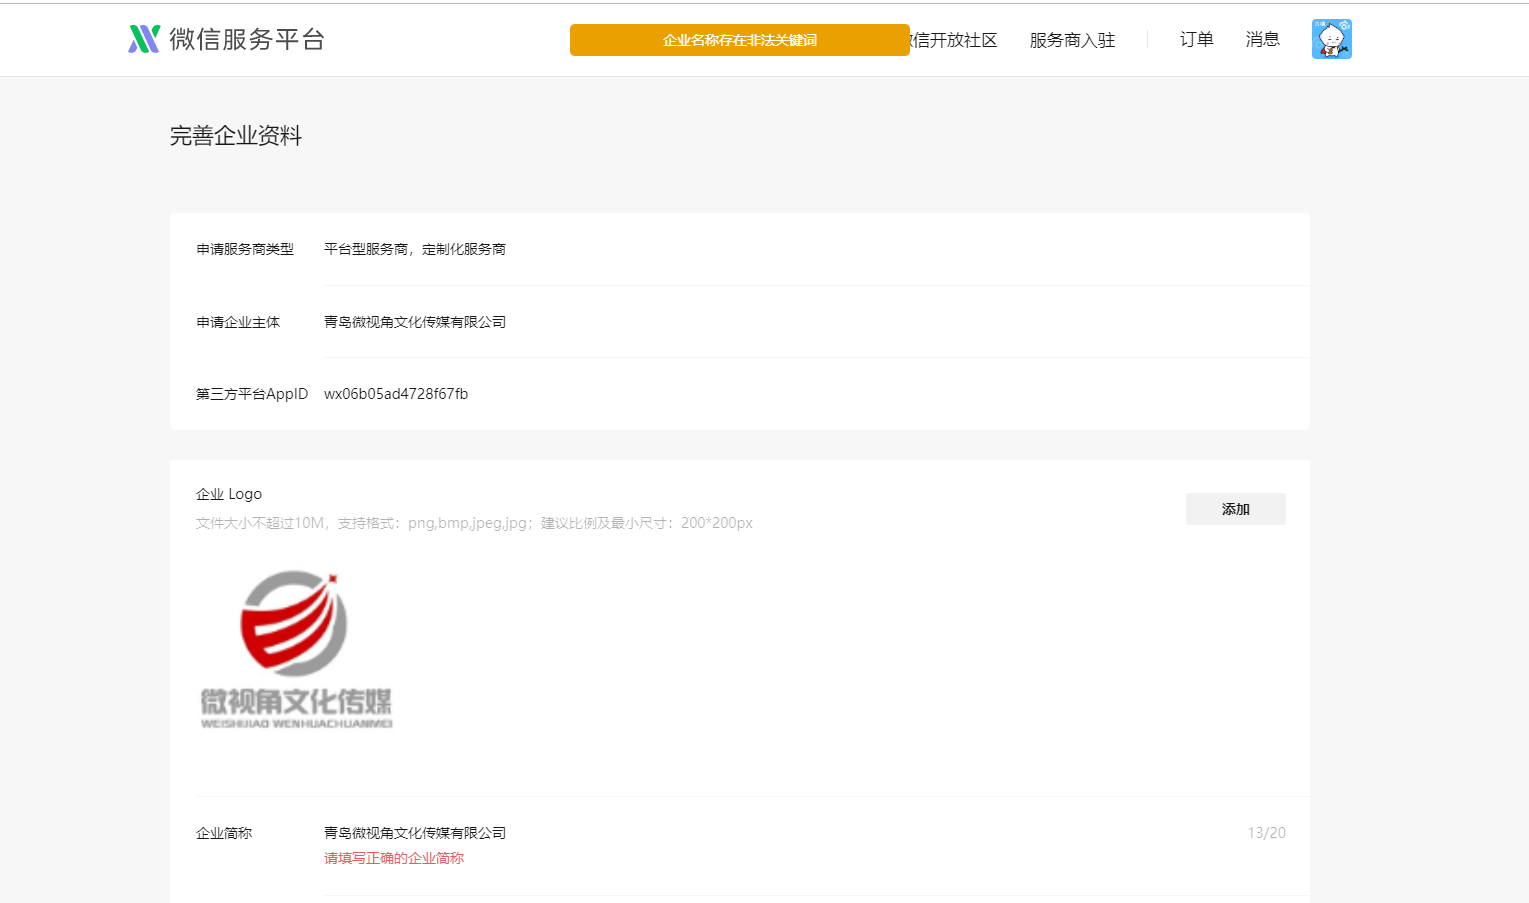
Task: Click the 申请服务商类型 label
Action: point(245,249)
